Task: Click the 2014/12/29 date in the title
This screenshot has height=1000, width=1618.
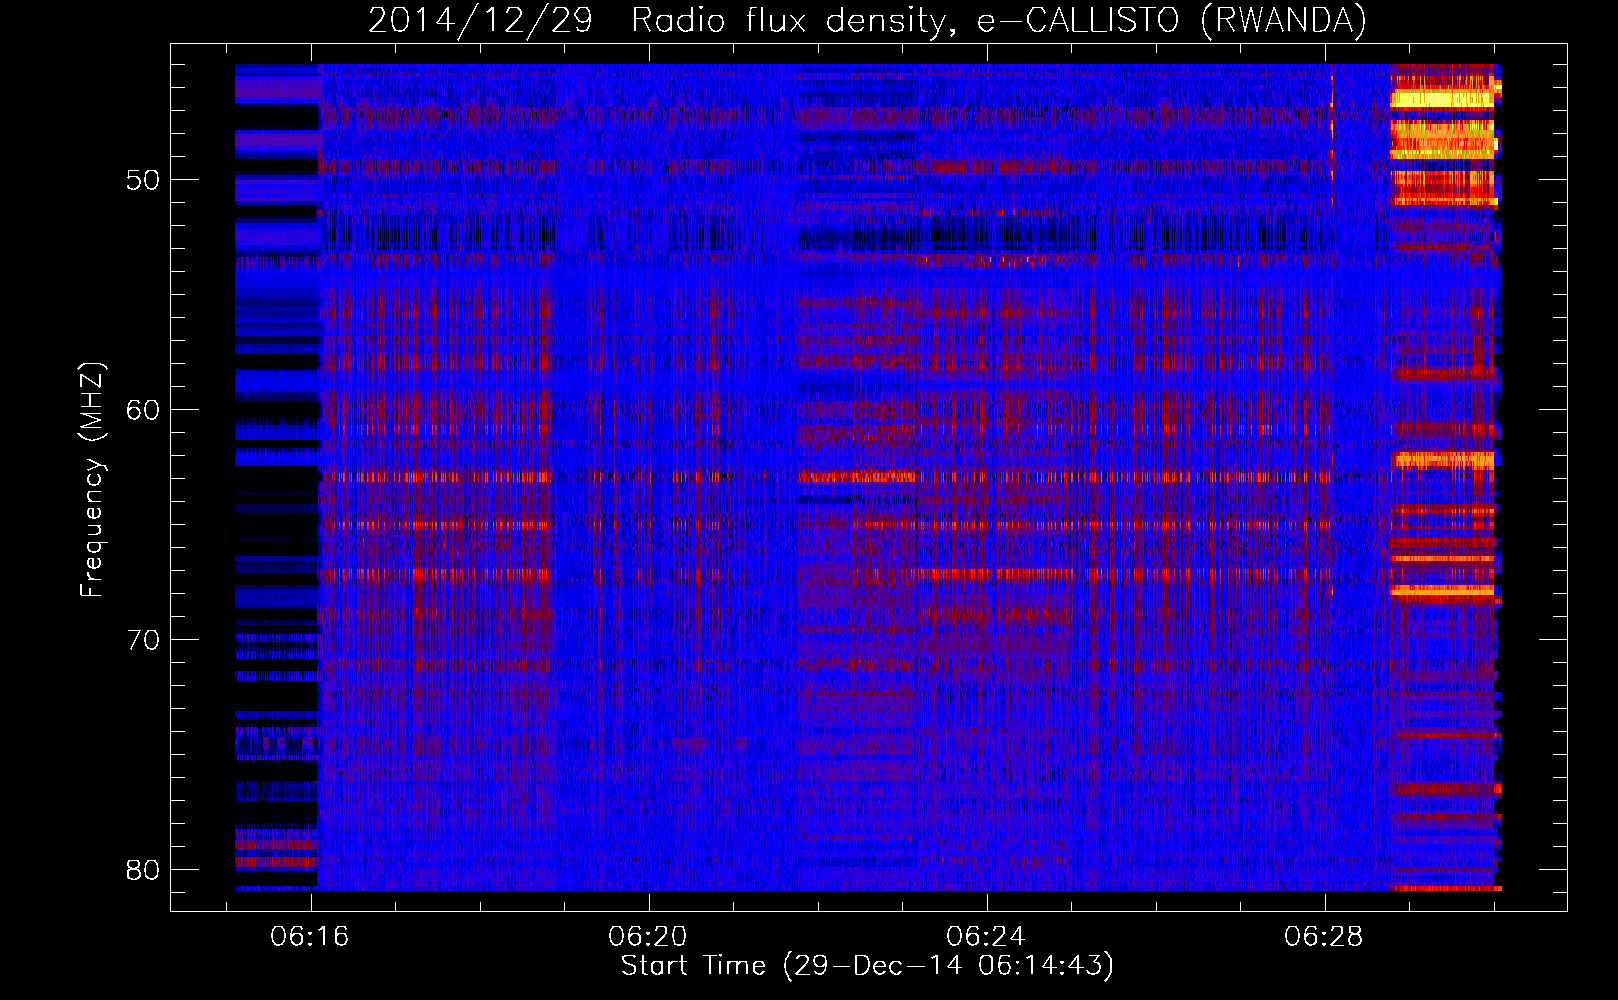Action: click(481, 20)
